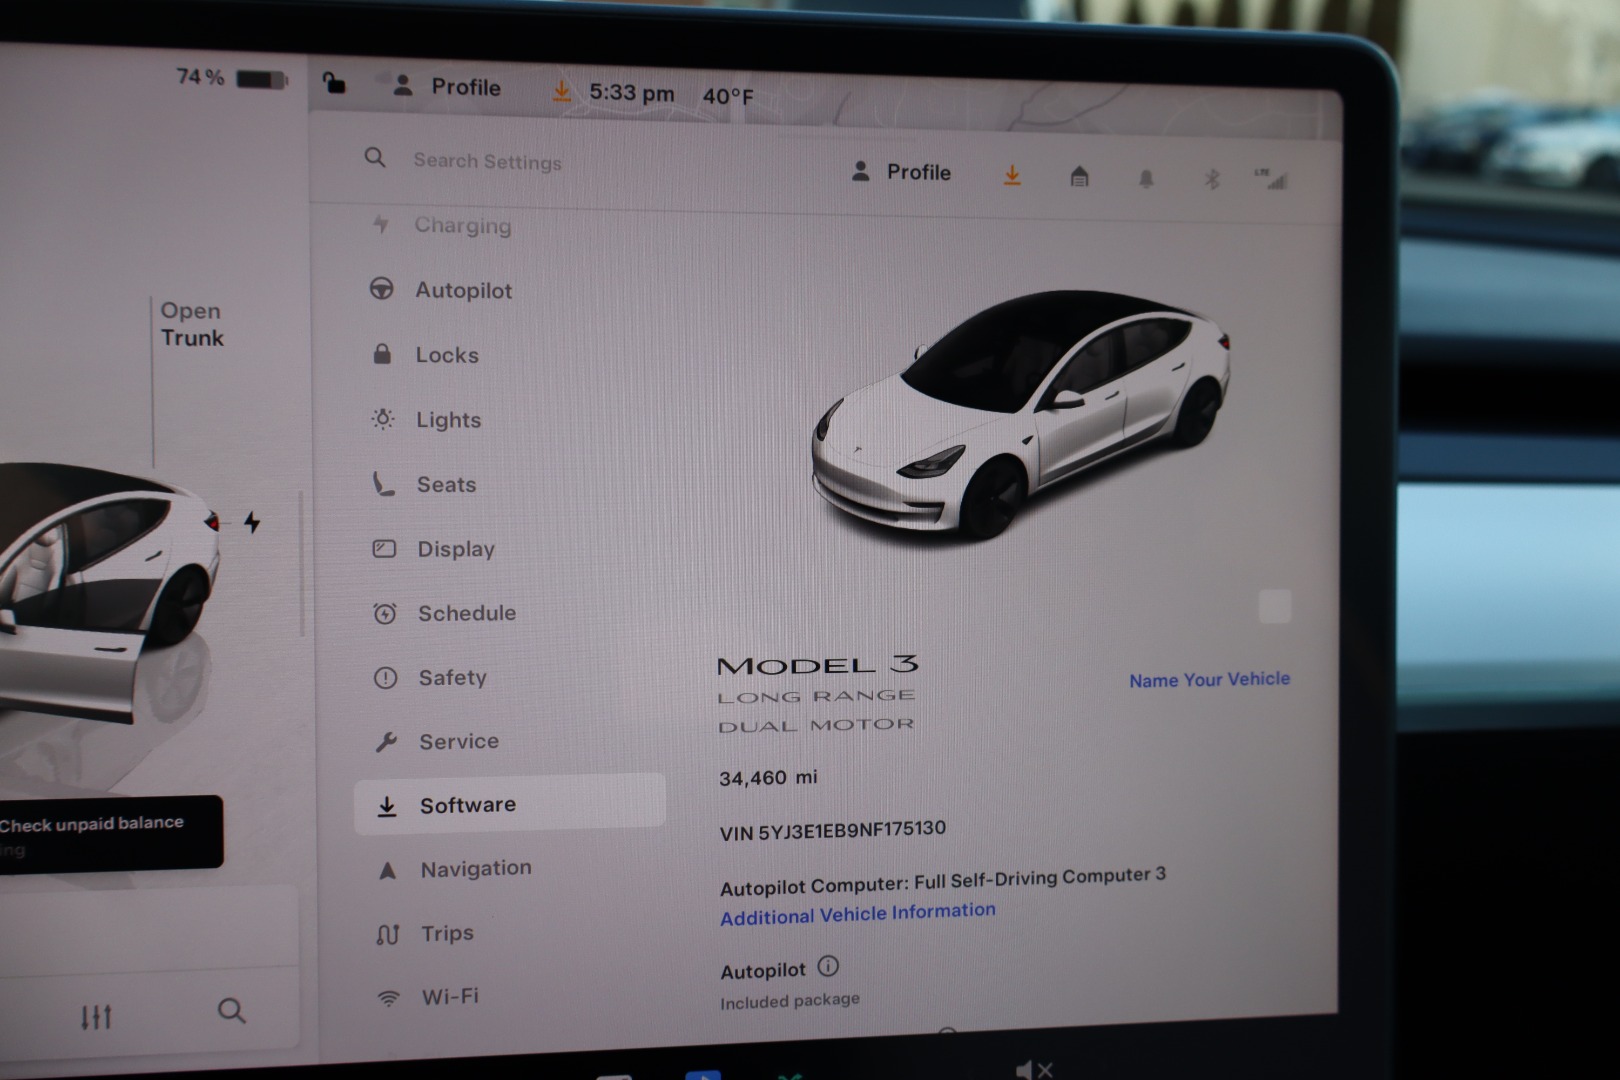Open the garage HomeLink icon
This screenshot has height=1080, width=1620.
coord(1079,178)
